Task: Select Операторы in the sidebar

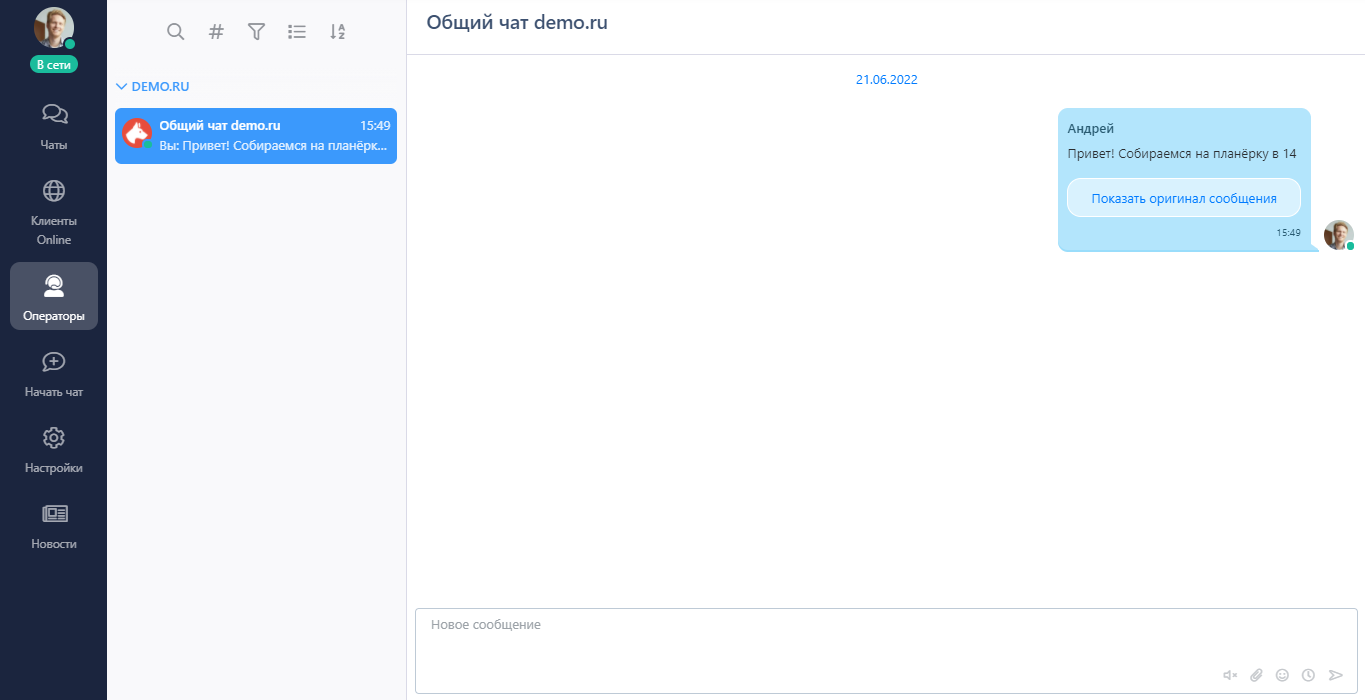Action: [54, 297]
